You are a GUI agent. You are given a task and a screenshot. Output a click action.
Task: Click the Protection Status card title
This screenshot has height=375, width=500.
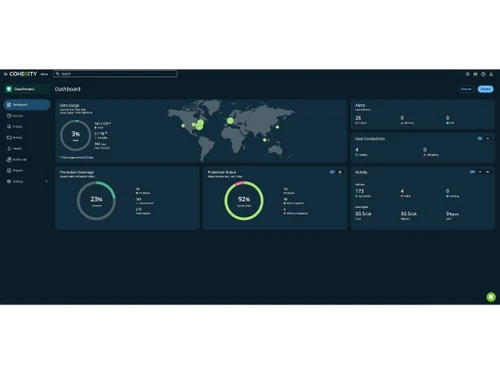pyautogui.click(x=222, y=172)
